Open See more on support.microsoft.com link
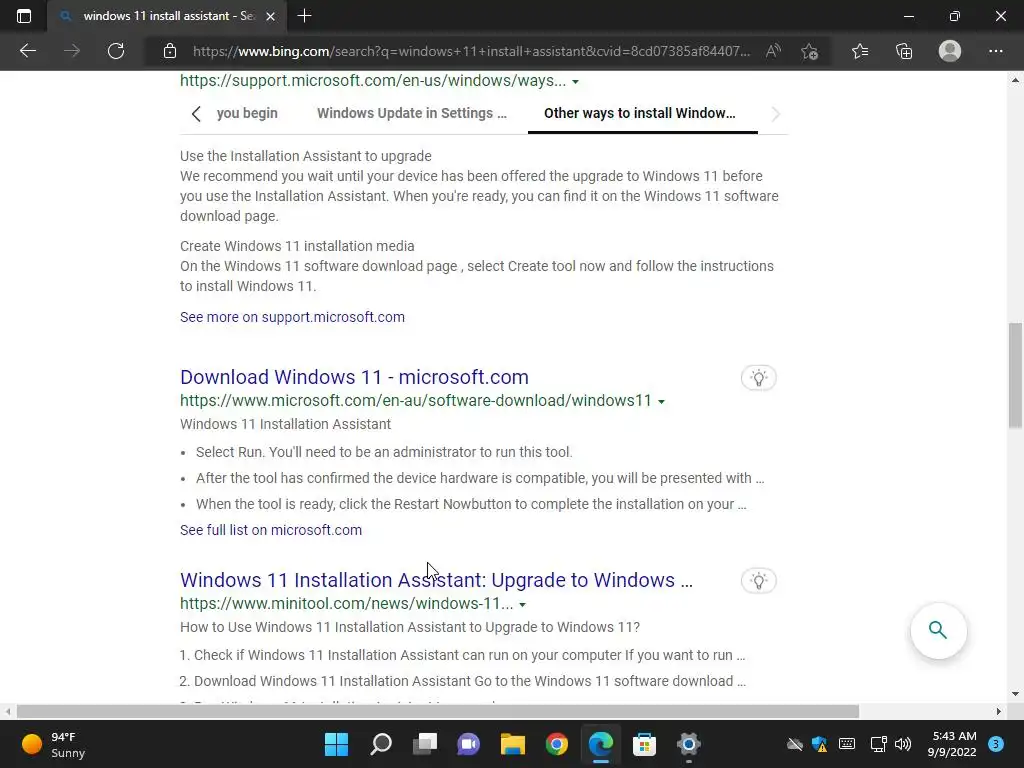 coord(292,317)
